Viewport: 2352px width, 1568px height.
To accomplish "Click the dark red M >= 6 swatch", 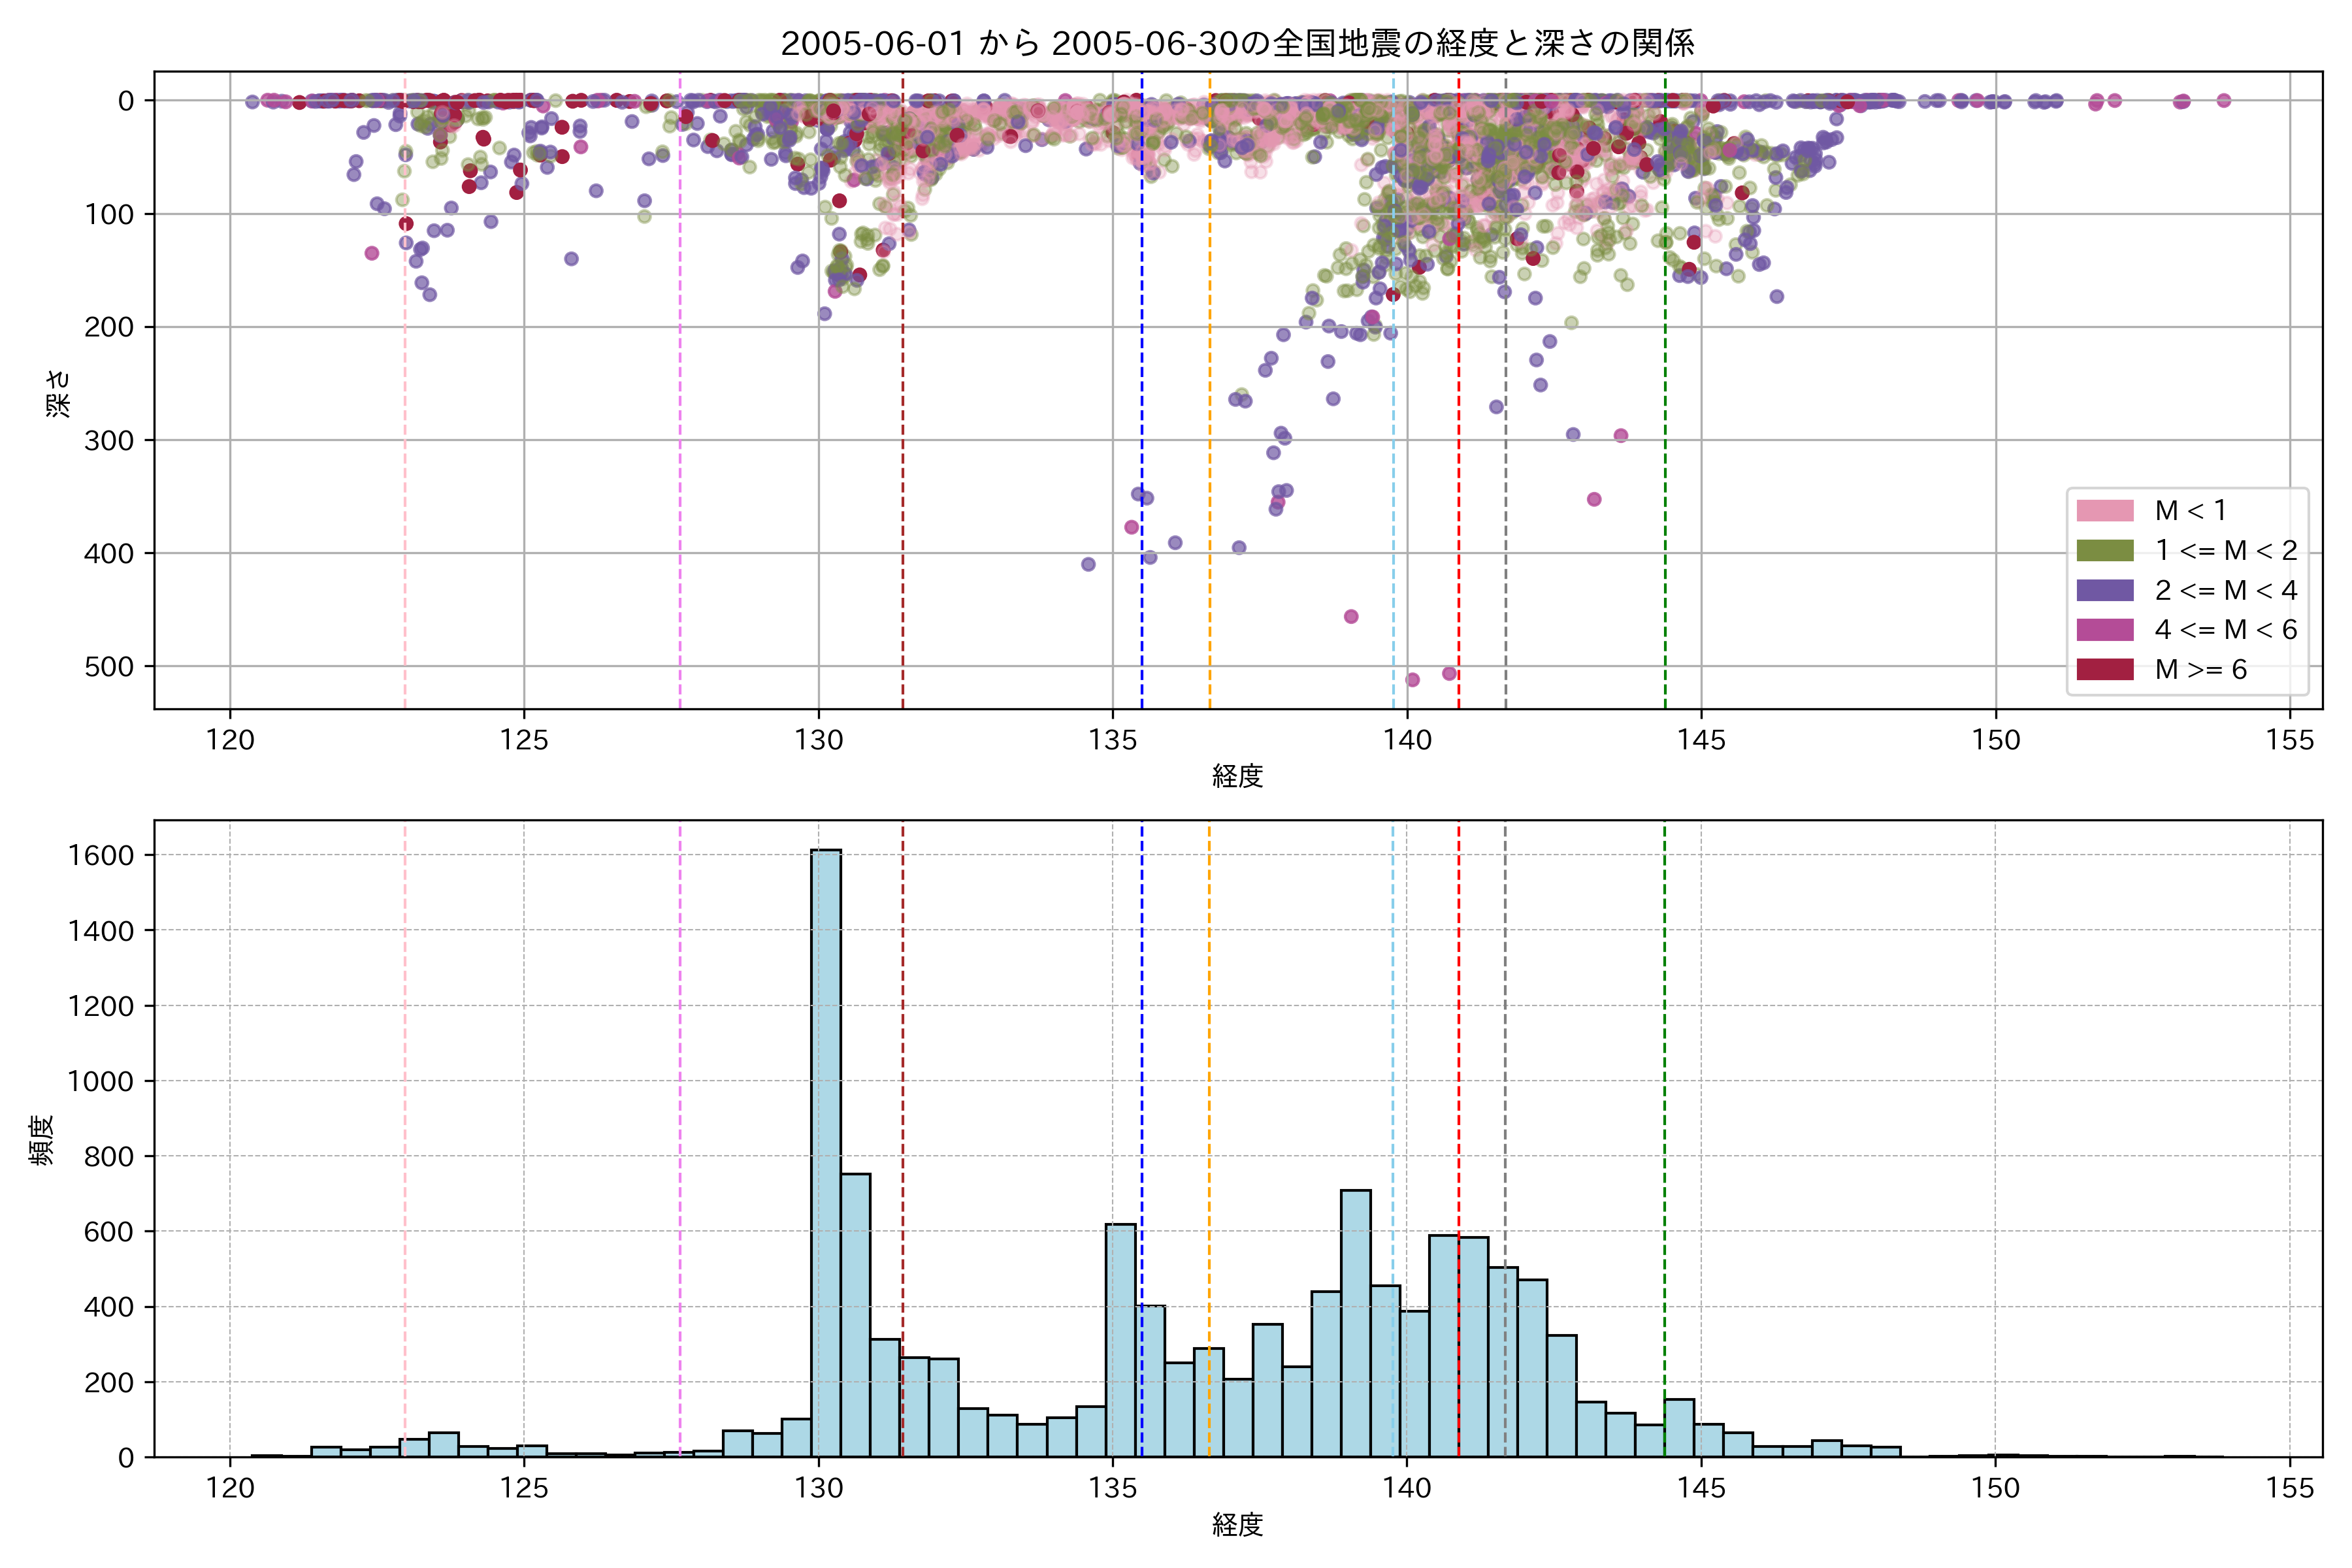I will 2104,669.
